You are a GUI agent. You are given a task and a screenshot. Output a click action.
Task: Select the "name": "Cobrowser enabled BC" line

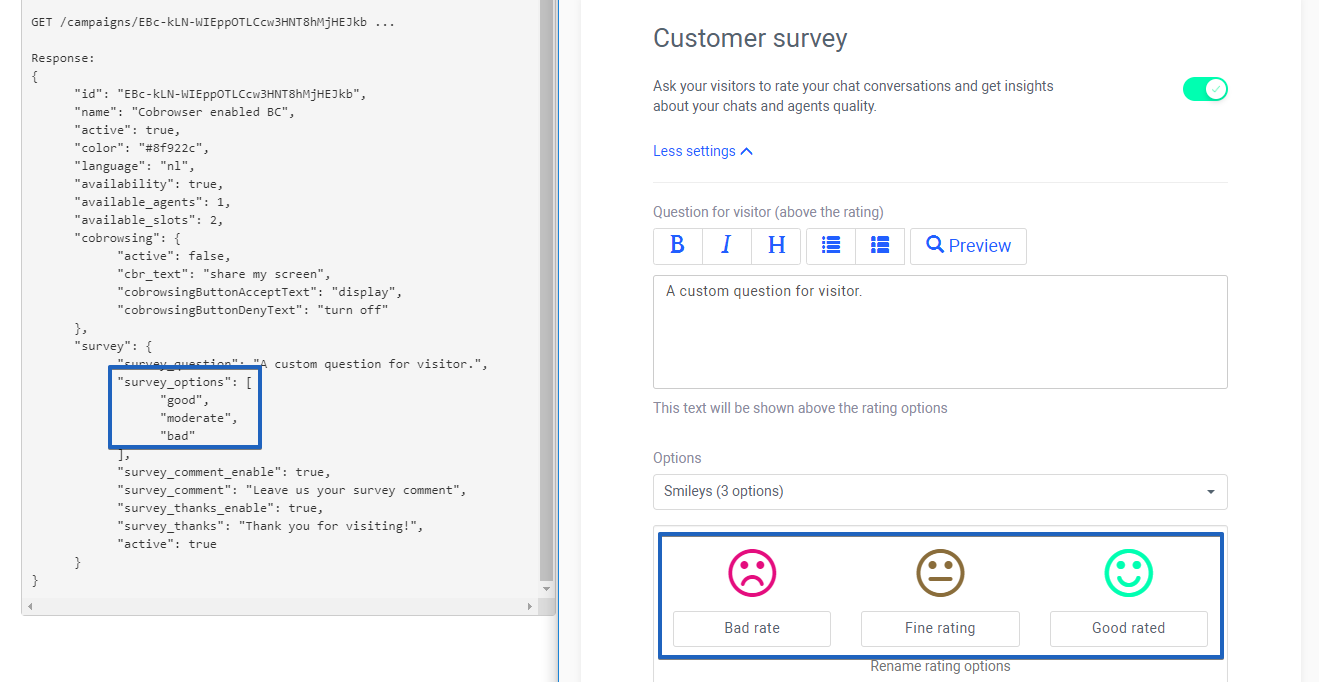point(184,112)
